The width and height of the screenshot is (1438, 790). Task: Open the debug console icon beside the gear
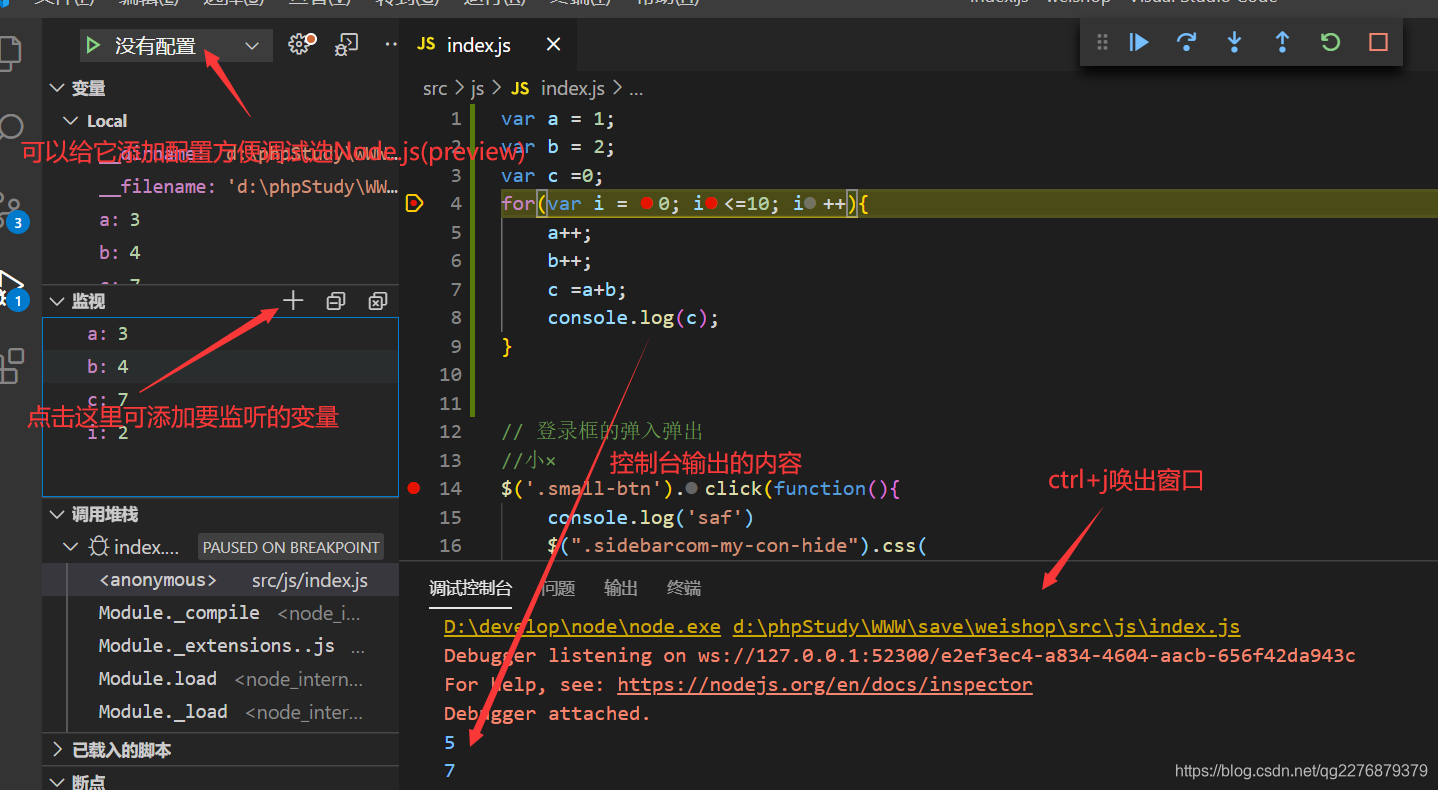[x=347, y=45]
